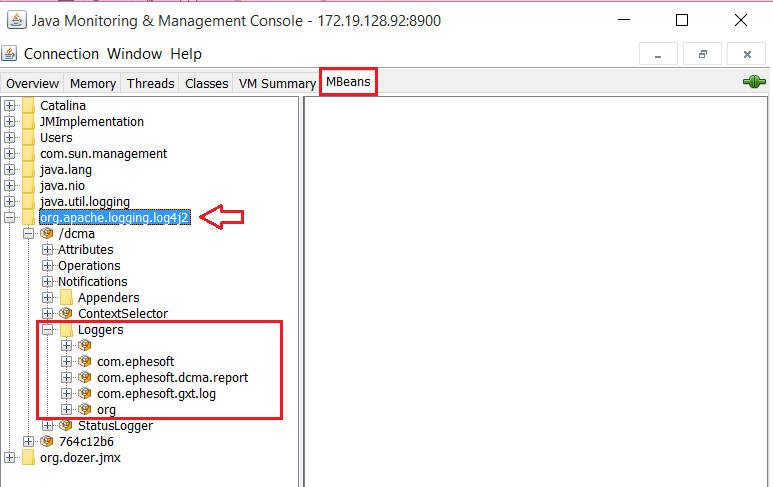Click the org.dozer.jmx folder icon

(29, 457)
